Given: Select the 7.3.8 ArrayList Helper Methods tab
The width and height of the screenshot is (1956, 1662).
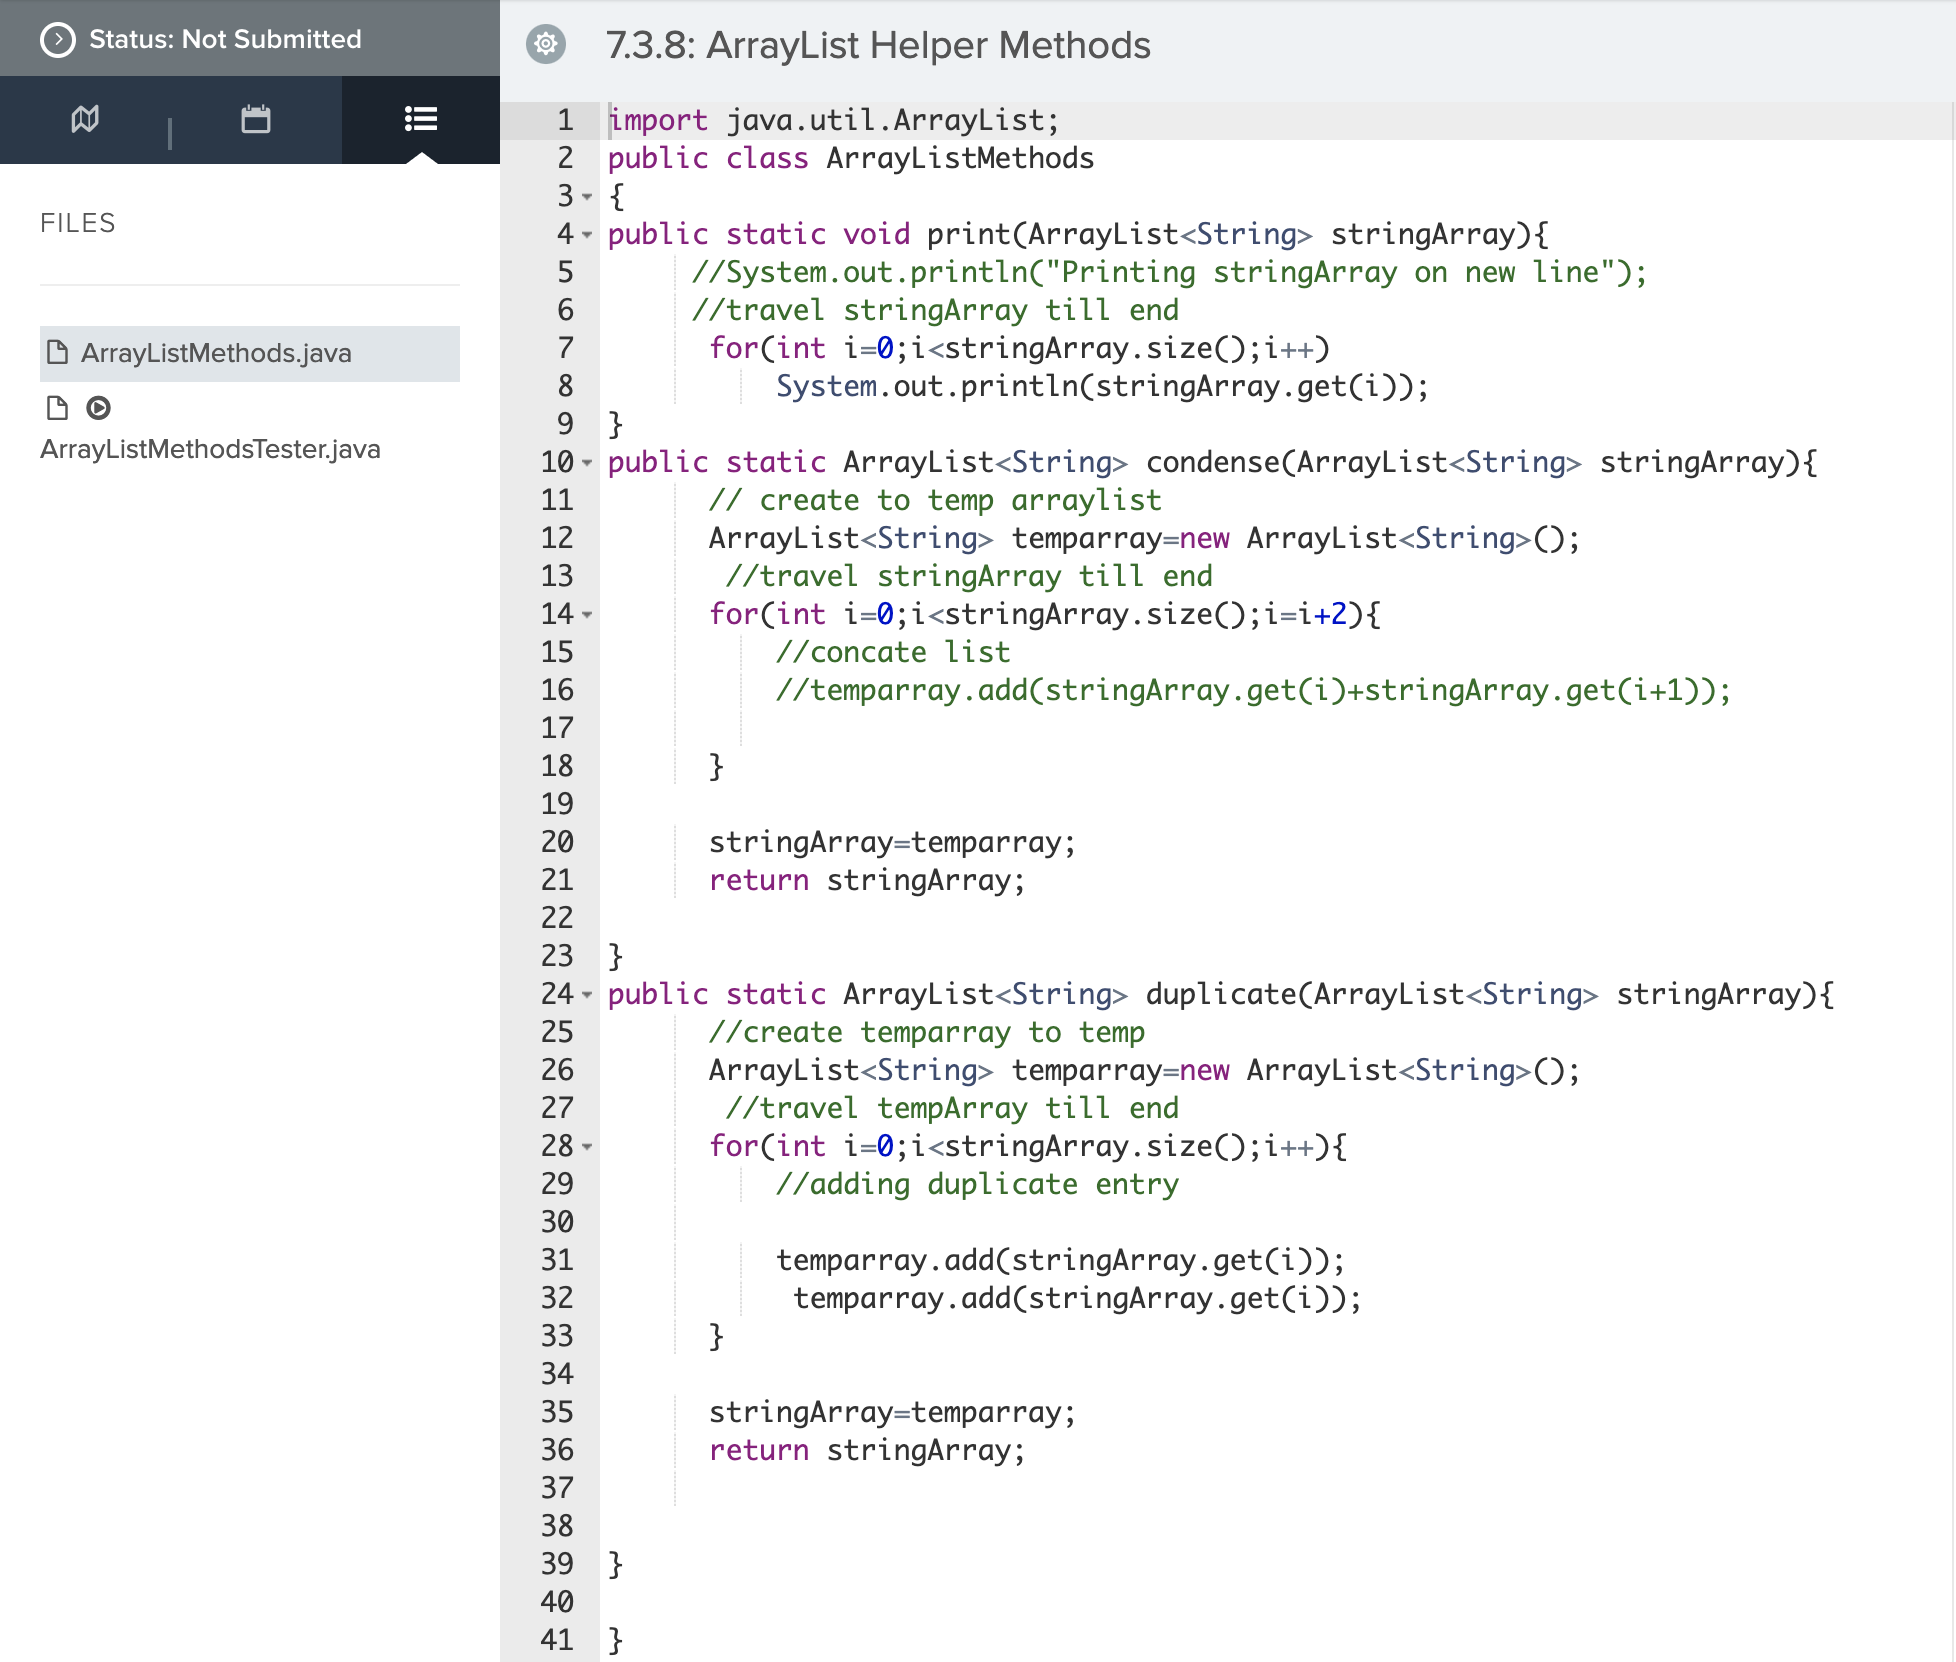Looking at the screenshot, I should click(872, 45).
